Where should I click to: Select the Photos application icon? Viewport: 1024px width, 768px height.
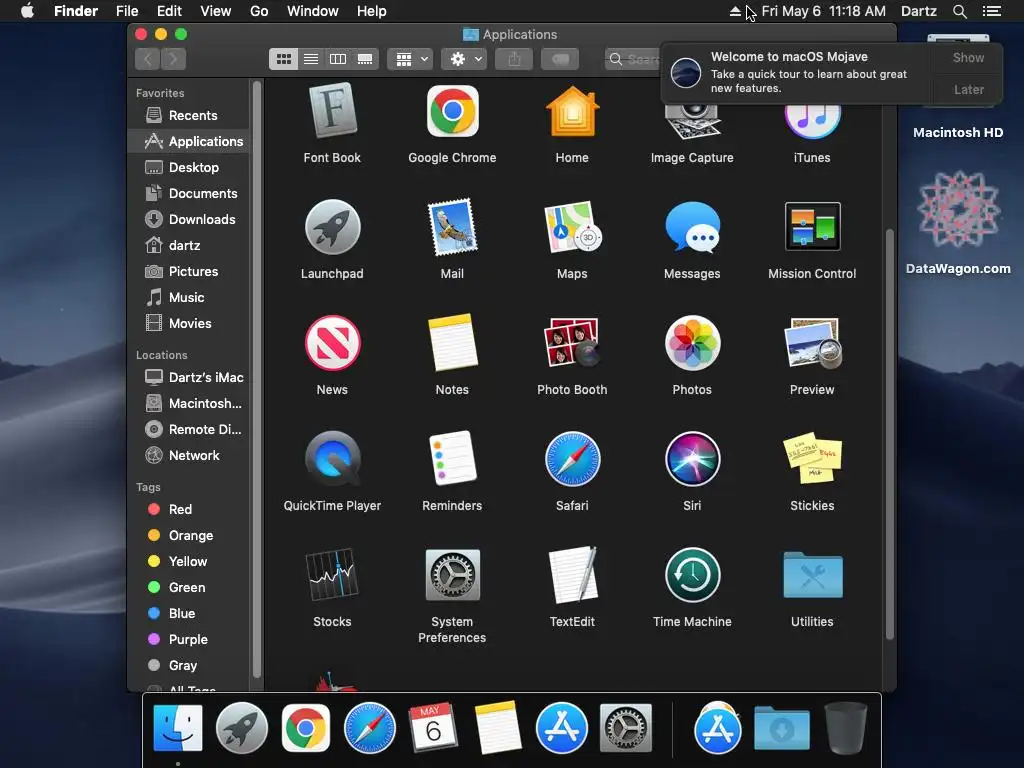coord(692,343)
